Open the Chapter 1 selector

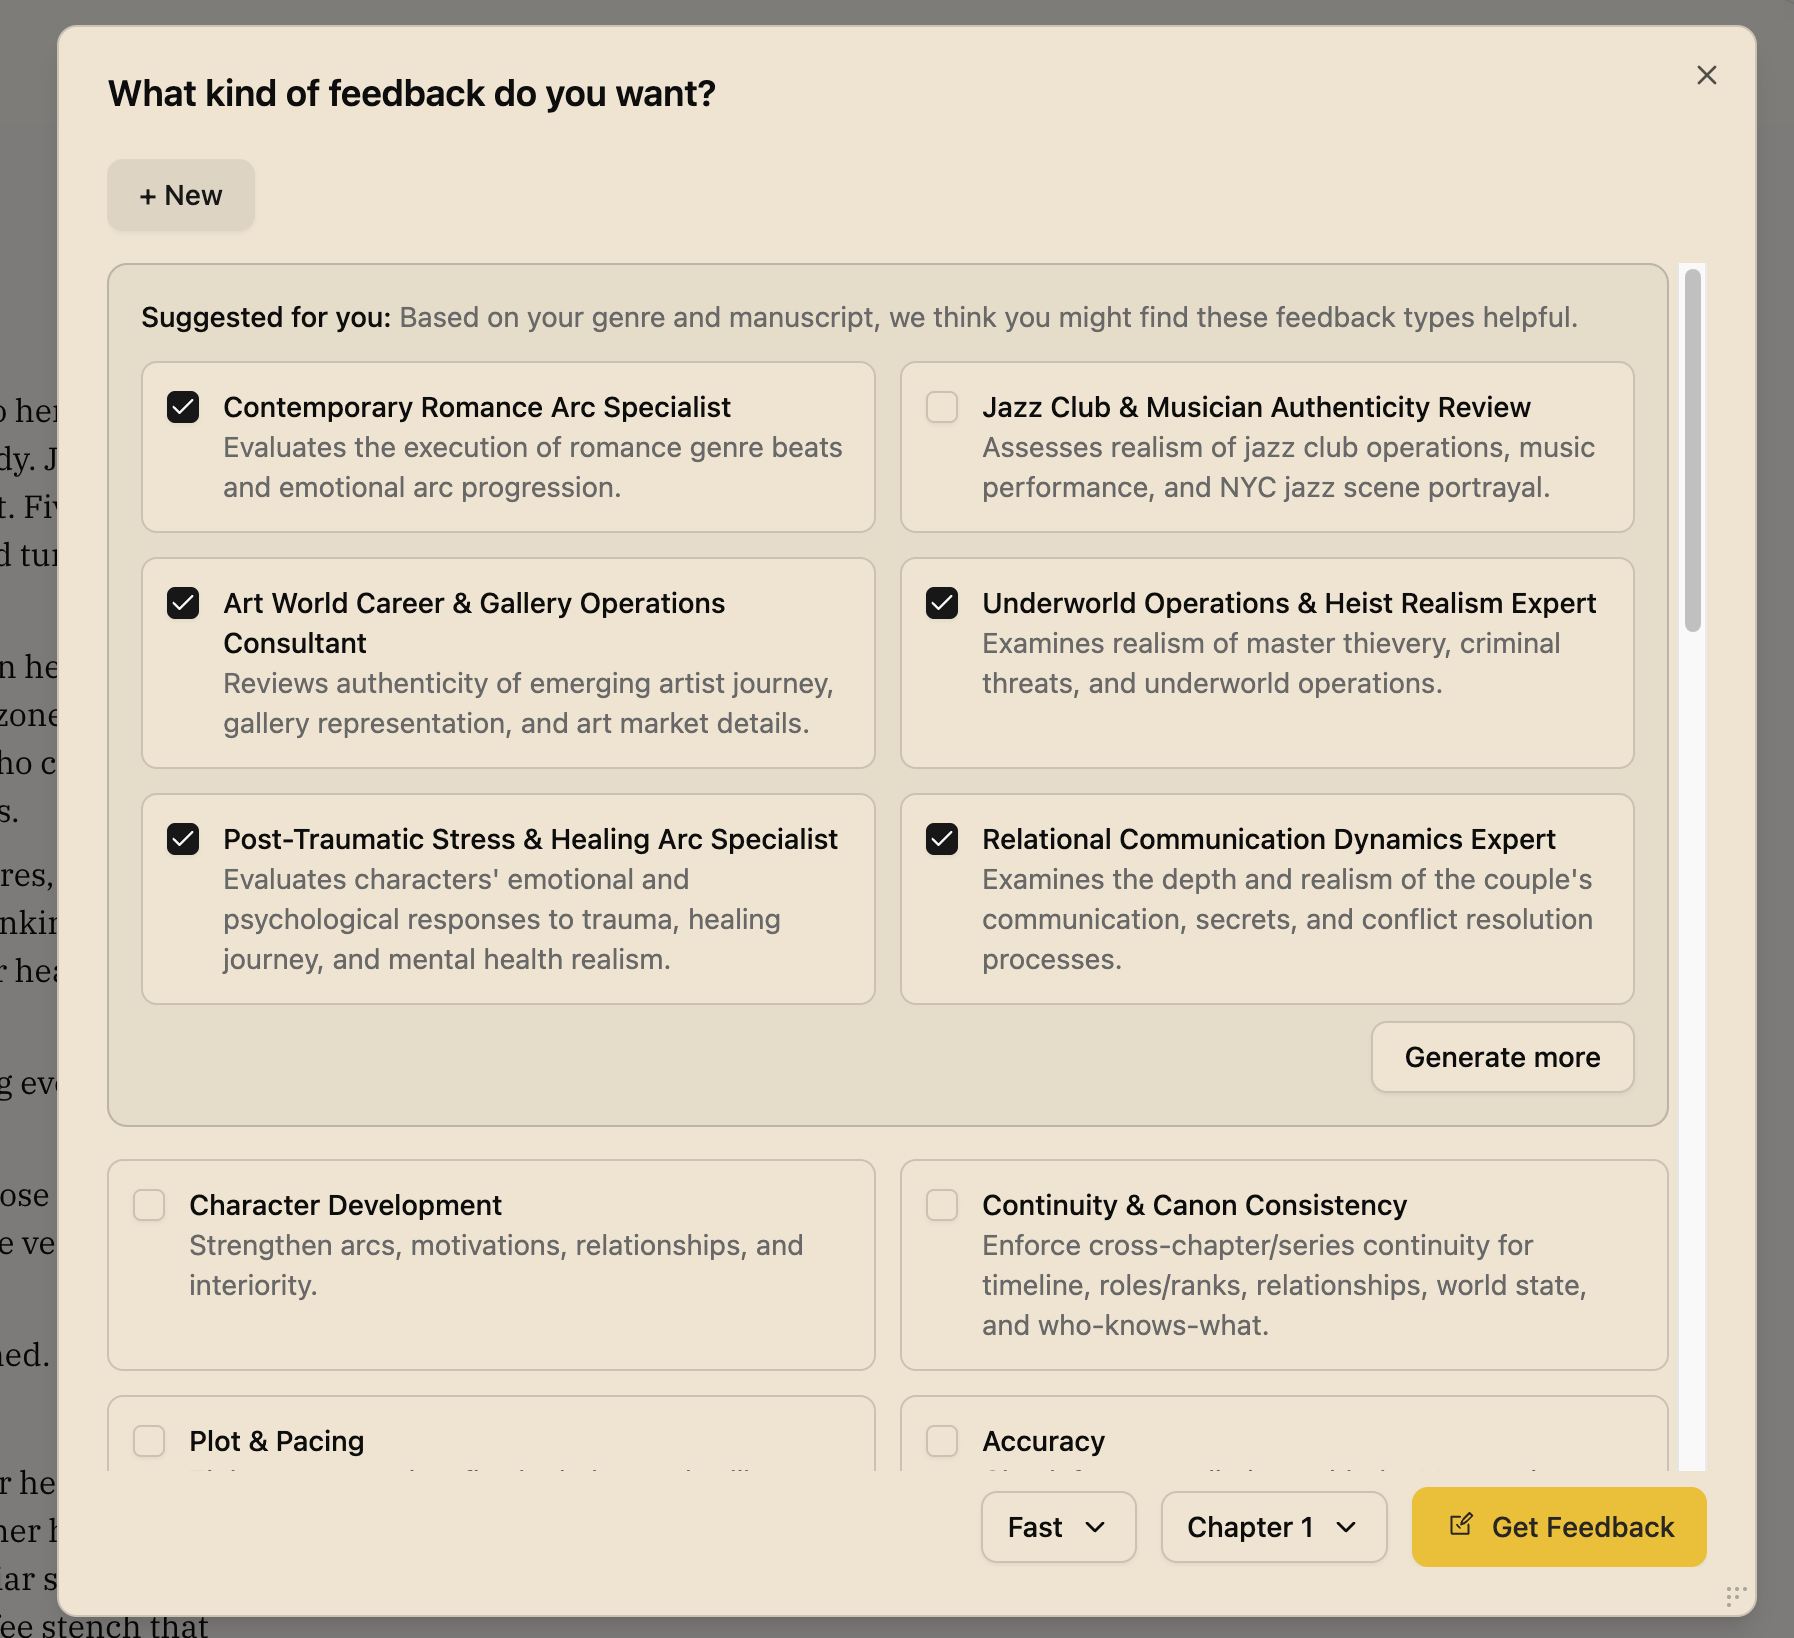1273,1527
